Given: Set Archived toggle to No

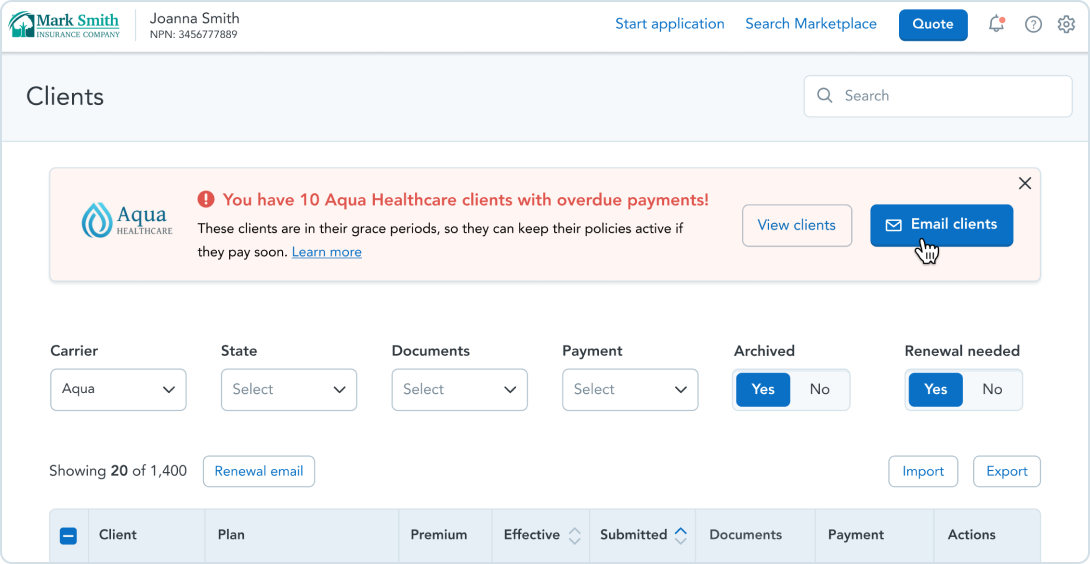Looking at the screenshot, I should click(x=820, y=389).
